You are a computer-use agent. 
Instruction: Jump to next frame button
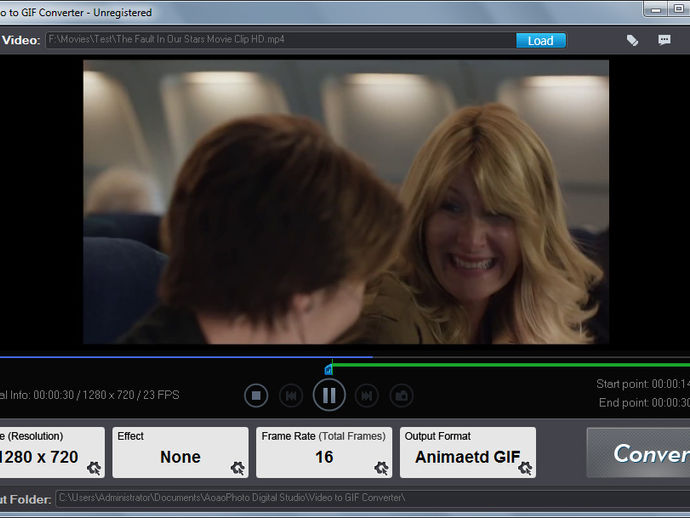[367, 396]
